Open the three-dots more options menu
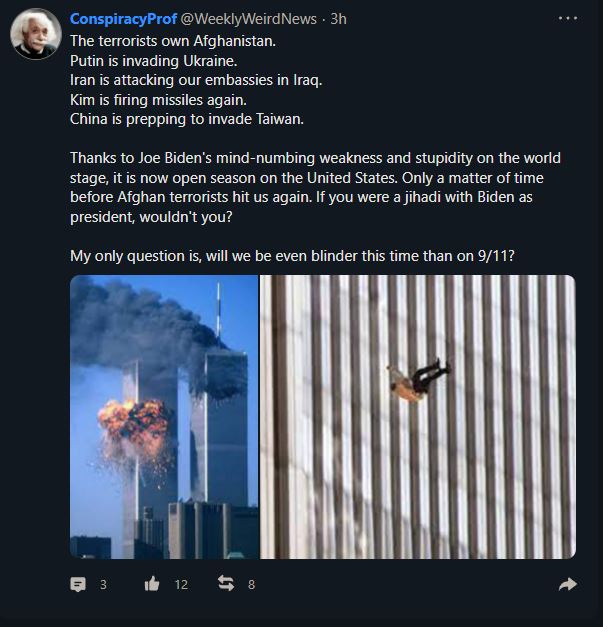 point(568,18)
